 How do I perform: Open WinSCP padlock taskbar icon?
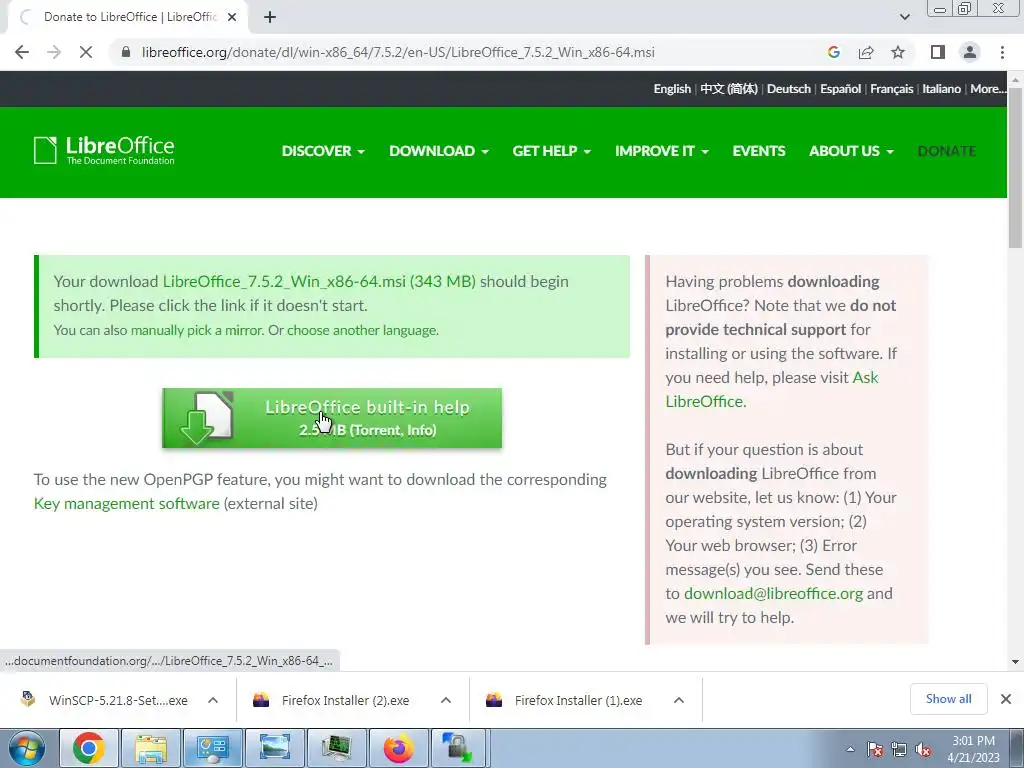point(458,748)
